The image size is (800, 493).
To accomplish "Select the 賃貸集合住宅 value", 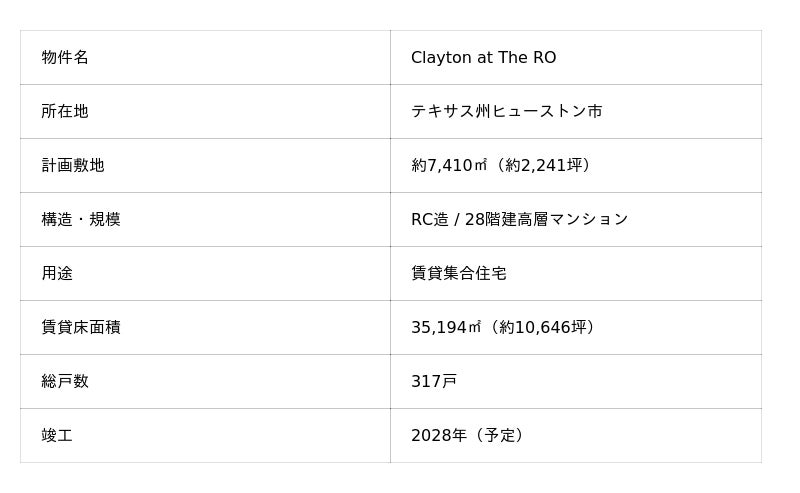I will point(459,274).
